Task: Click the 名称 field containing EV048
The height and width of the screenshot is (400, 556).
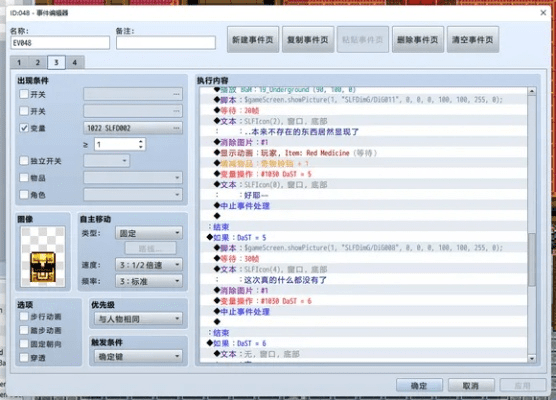Action: (x=60, y=43)
